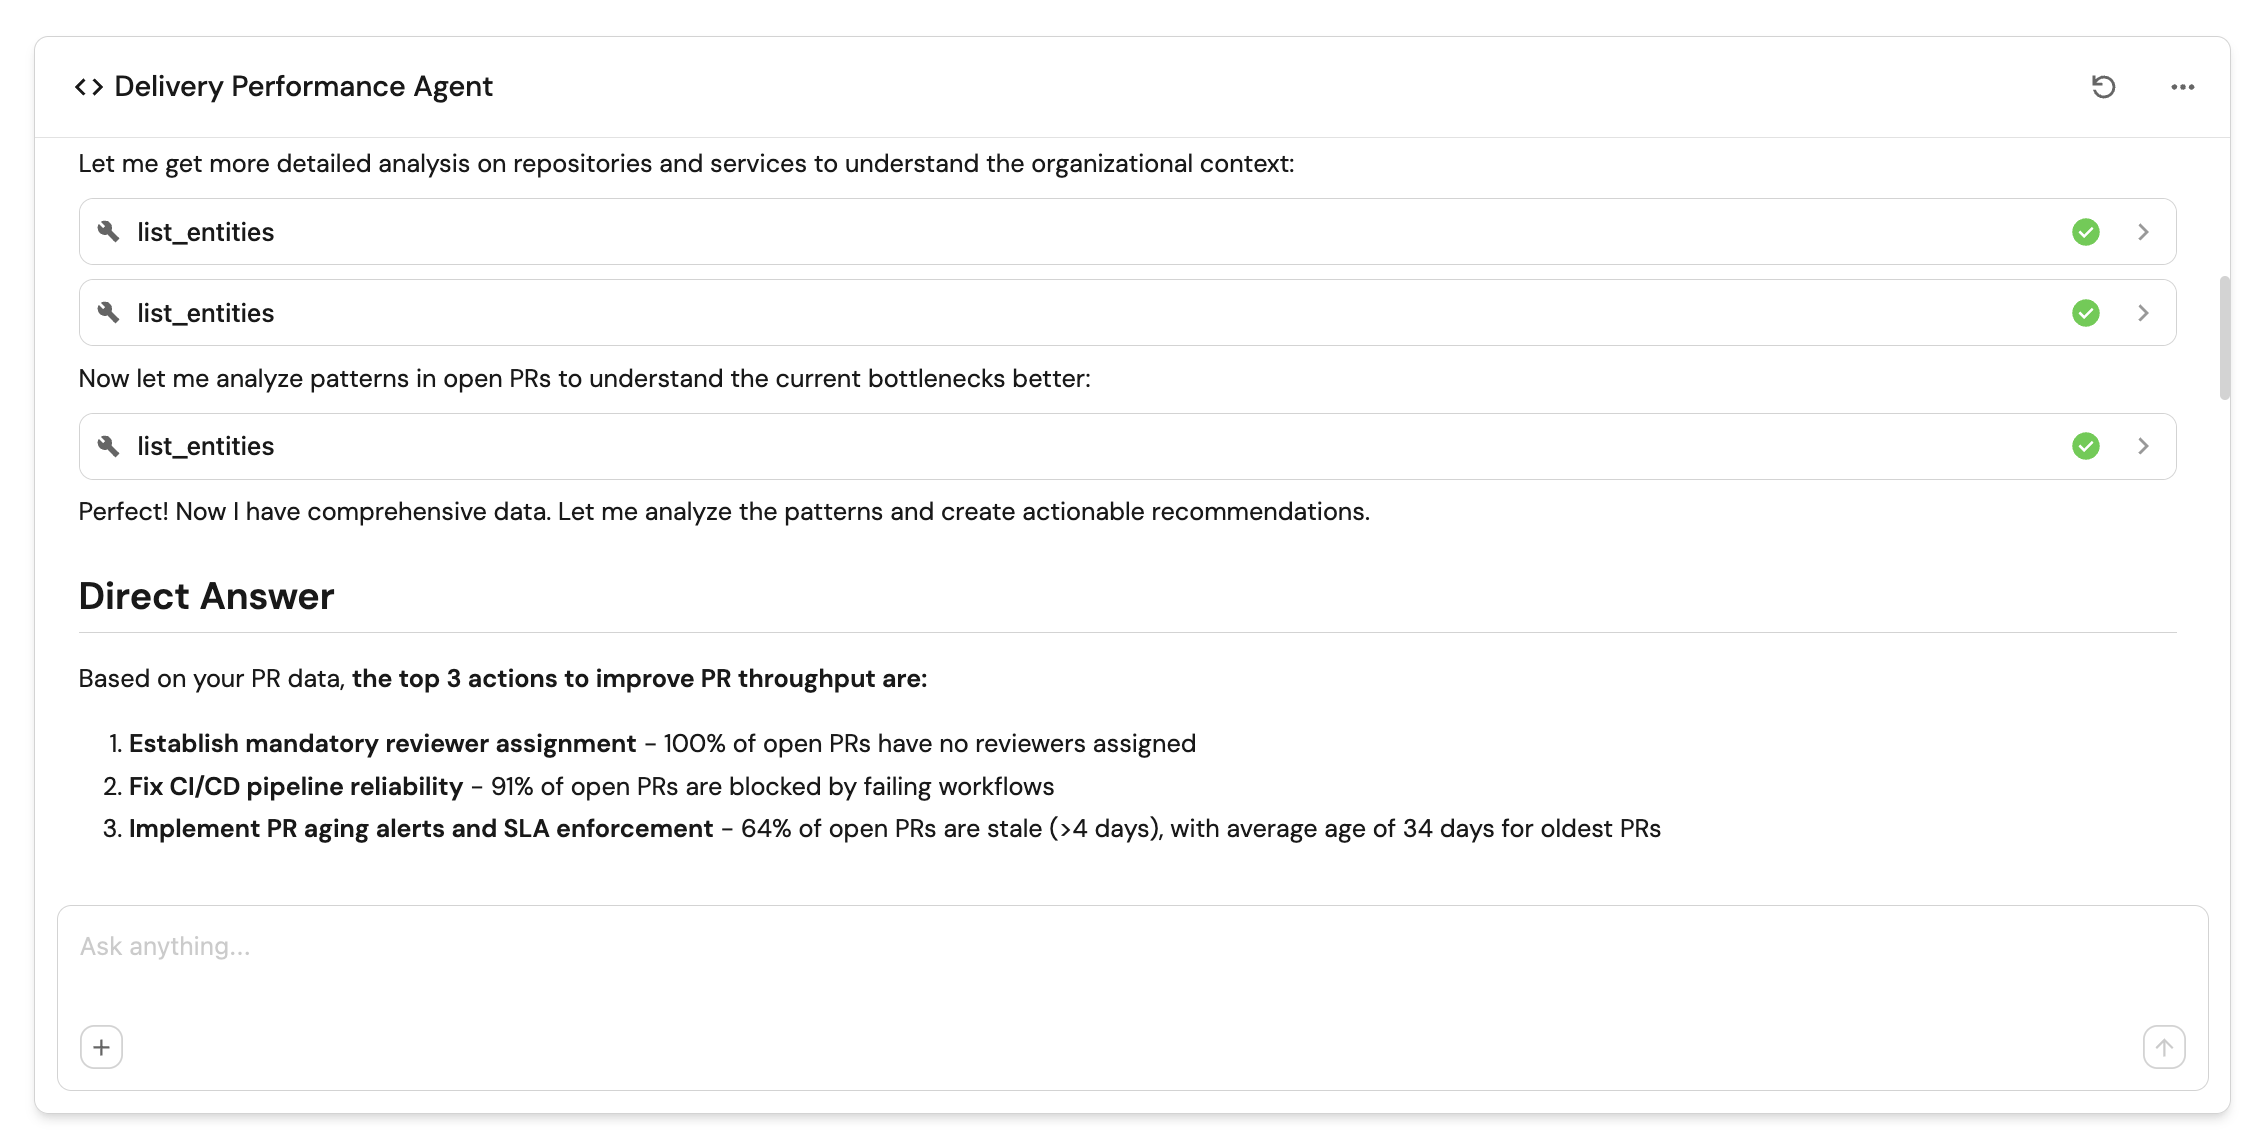Click the green checkmark on the last list_entities row
The width and height of the screenshot is (2256, 1144).
(x=2085, y=446)
